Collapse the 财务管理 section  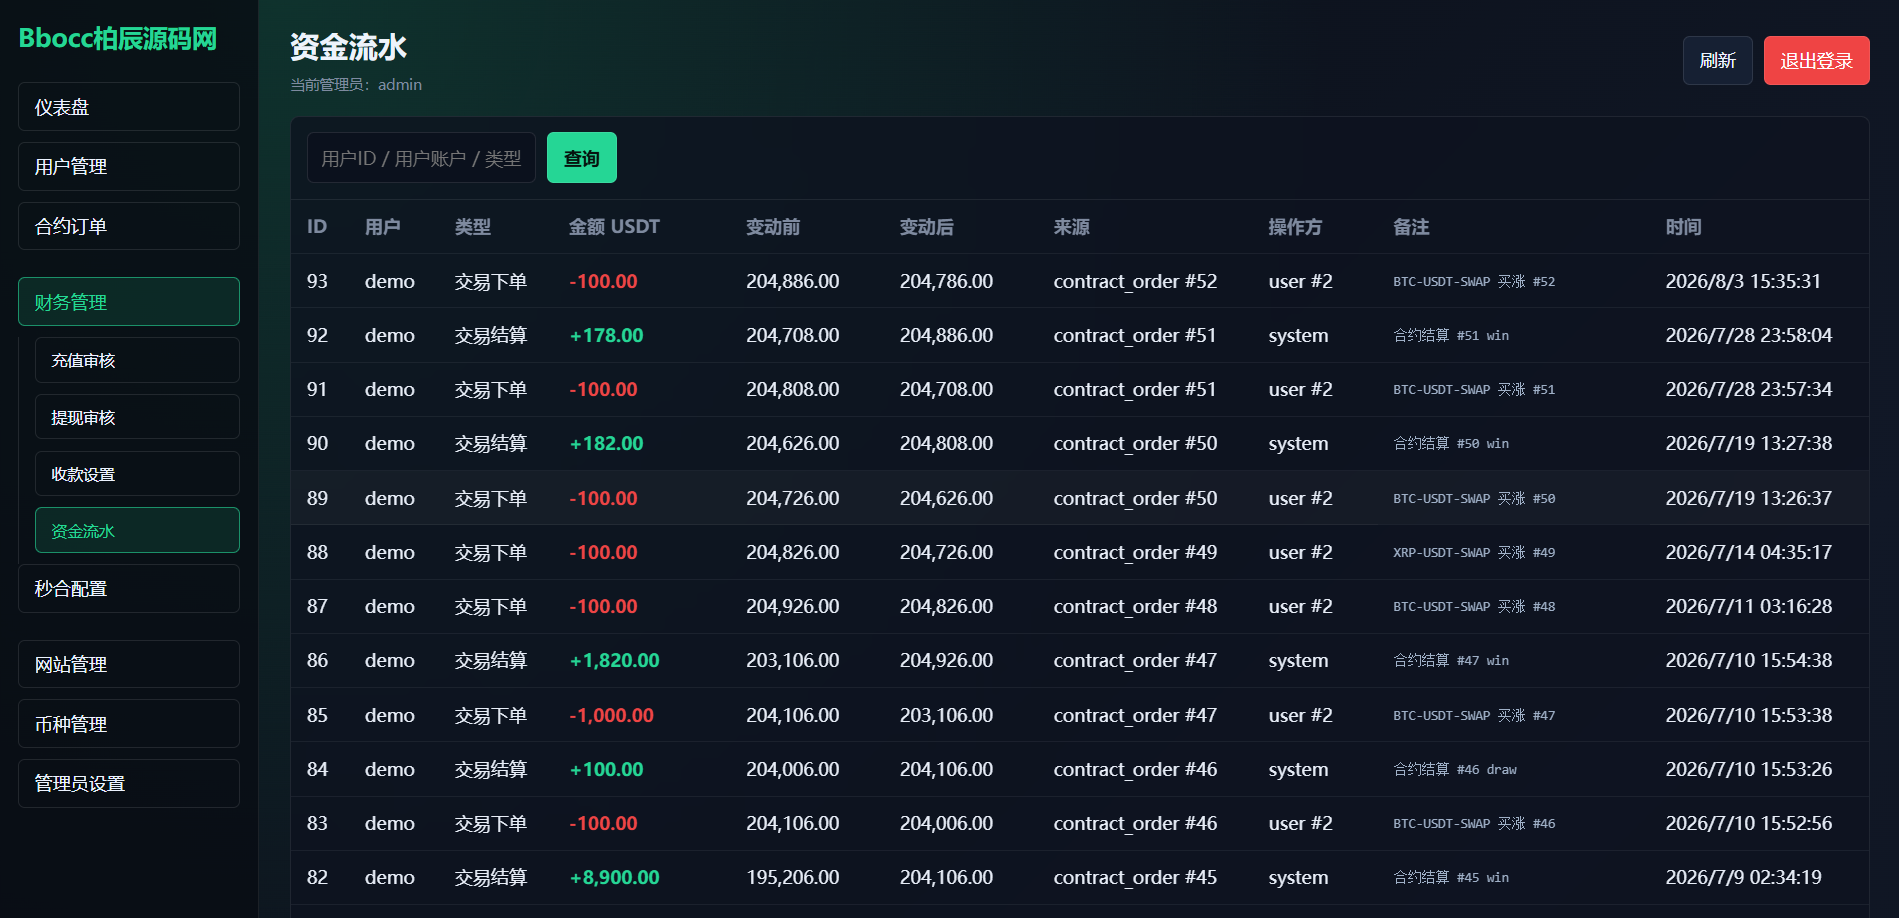tap(129, 302)
